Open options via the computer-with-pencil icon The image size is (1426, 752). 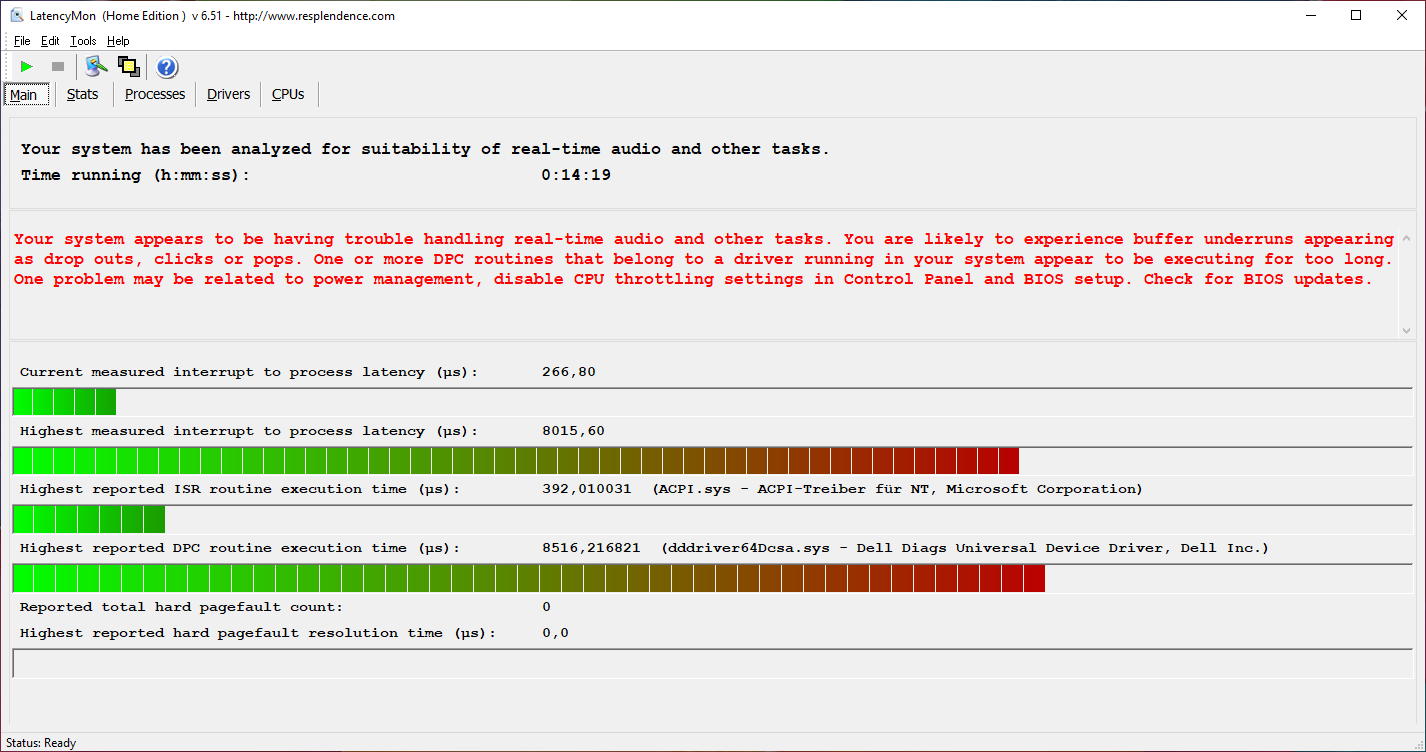pyautogui.click(x=95, y=67)
